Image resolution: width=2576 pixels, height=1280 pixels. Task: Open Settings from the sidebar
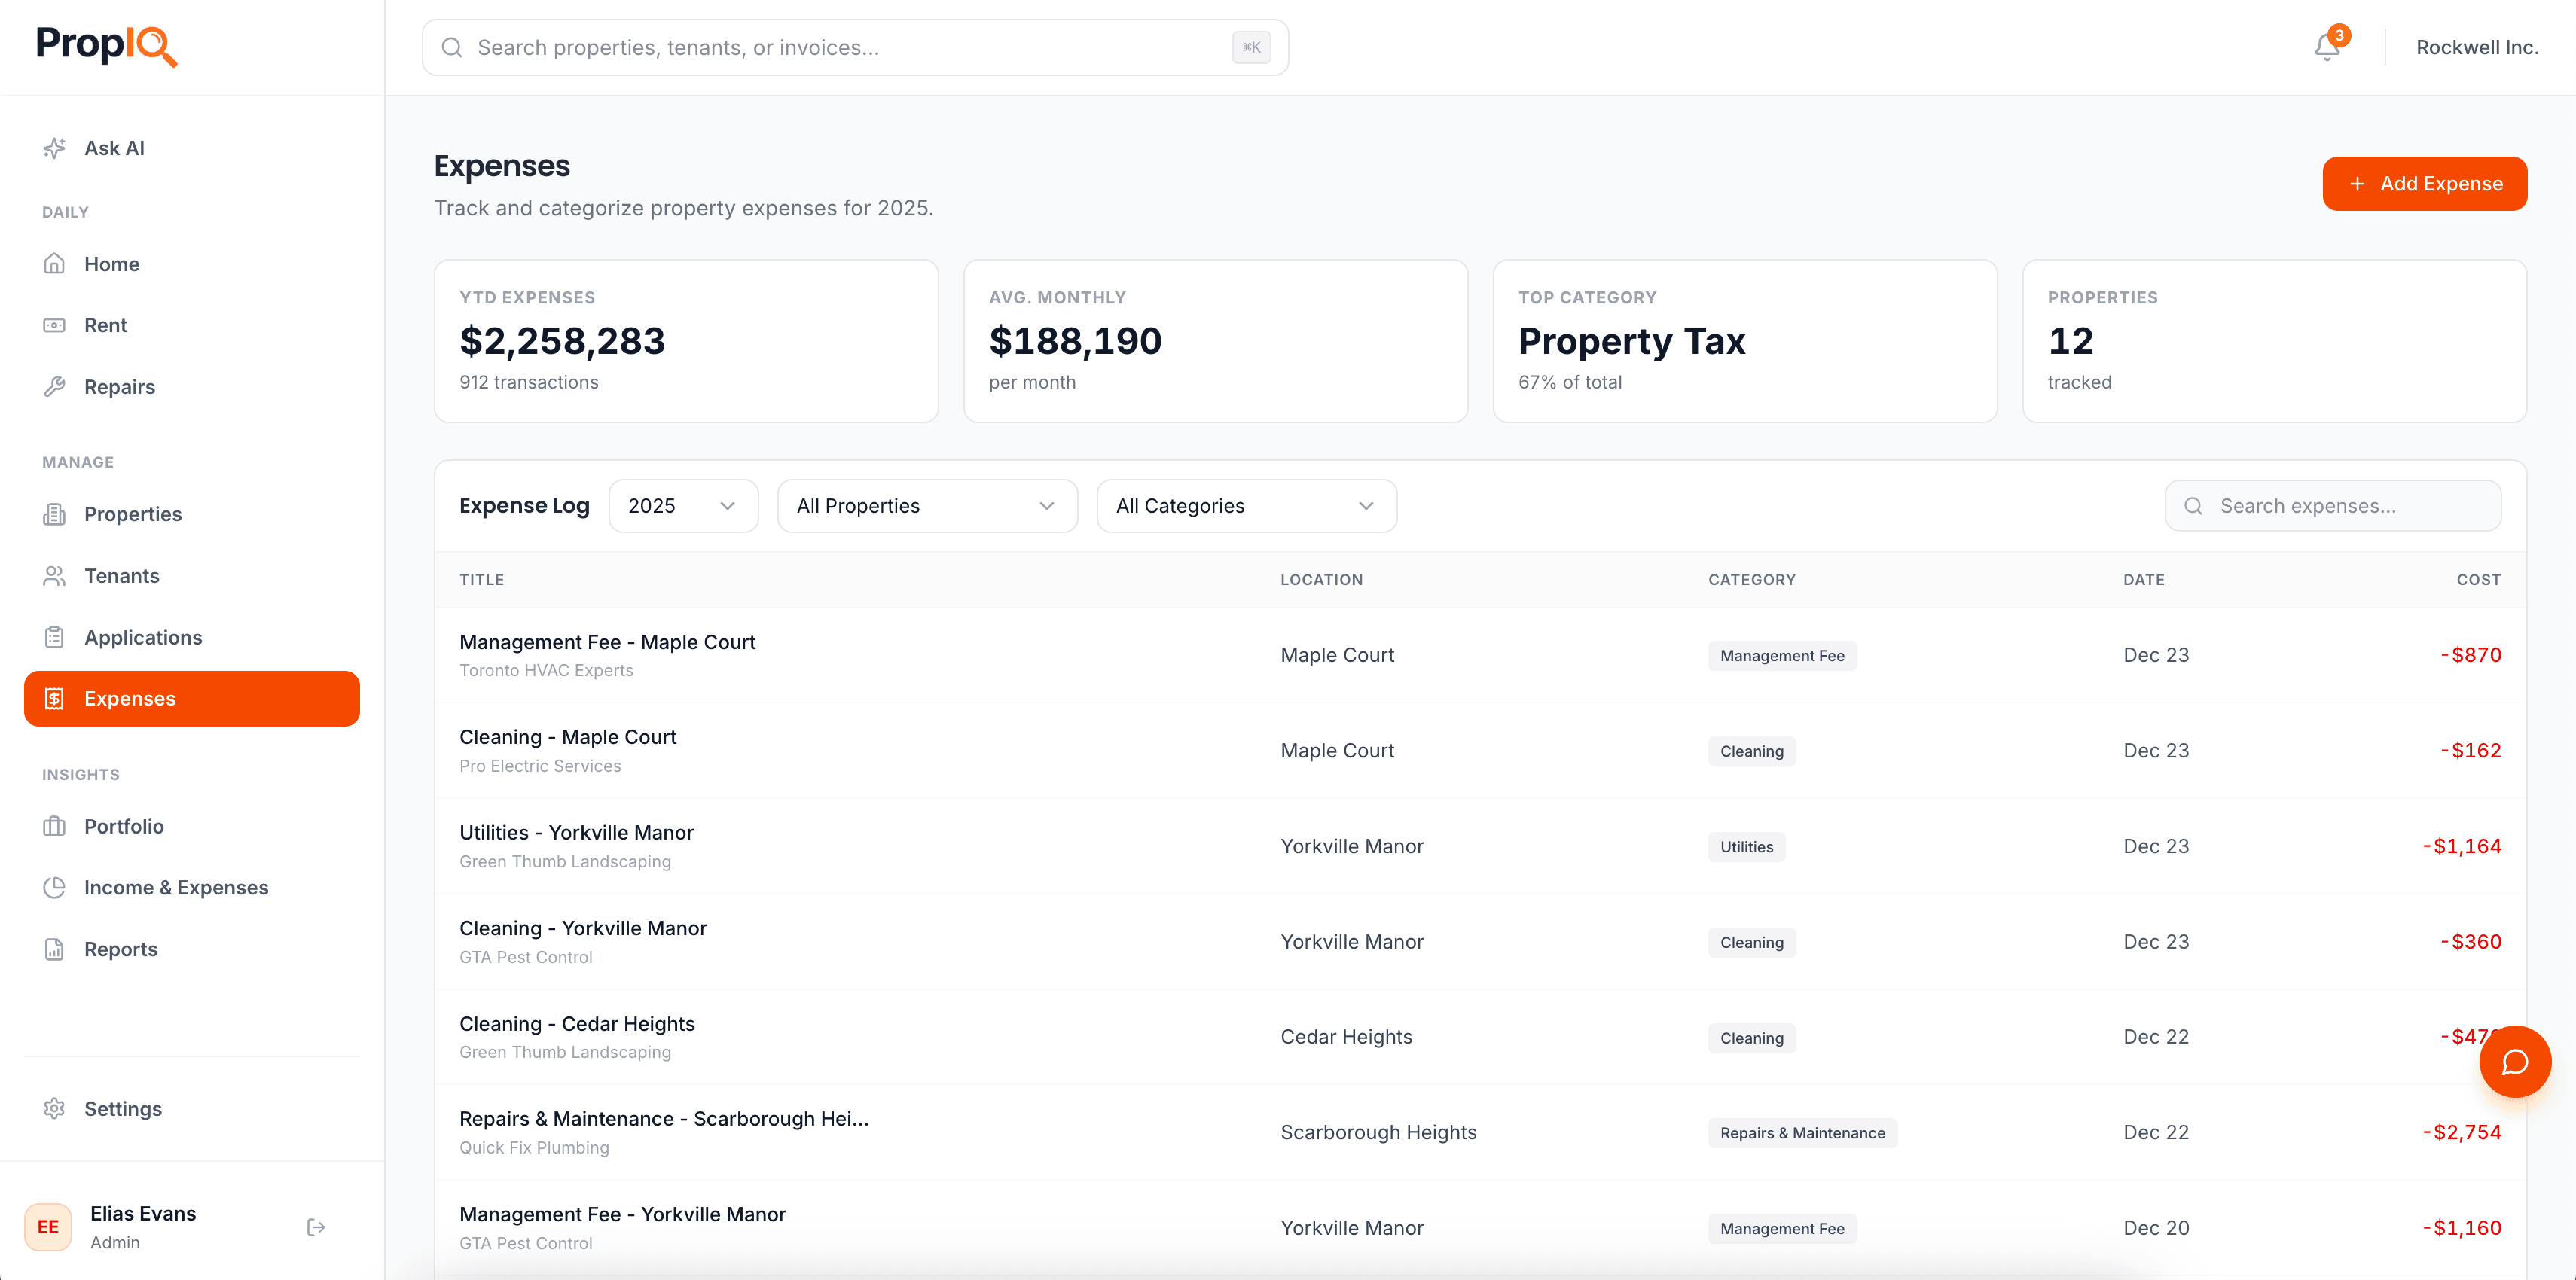123,1108
